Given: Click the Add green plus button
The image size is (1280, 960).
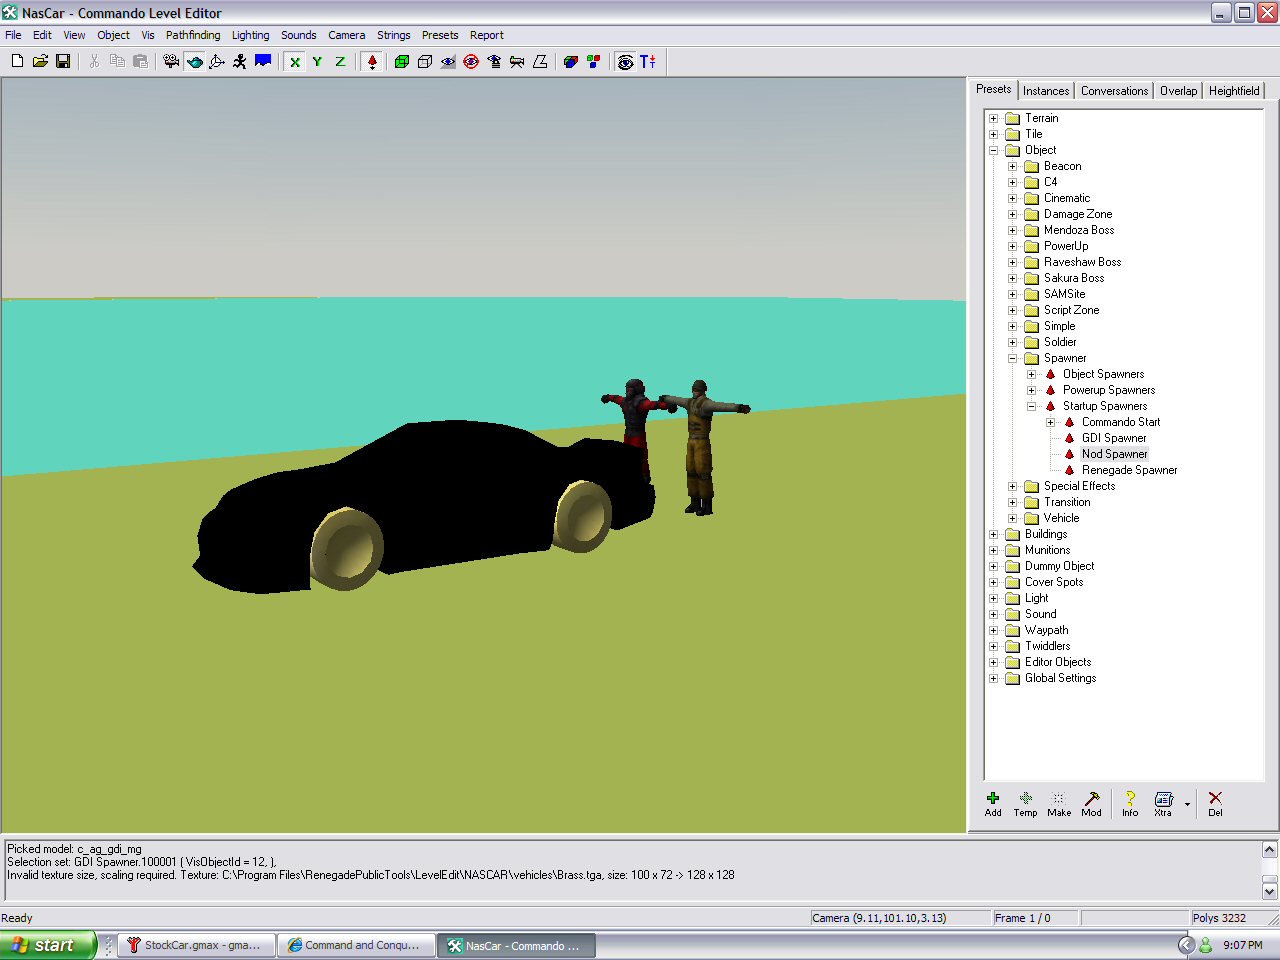Looking at the screenshot, I should coord(993,804).
